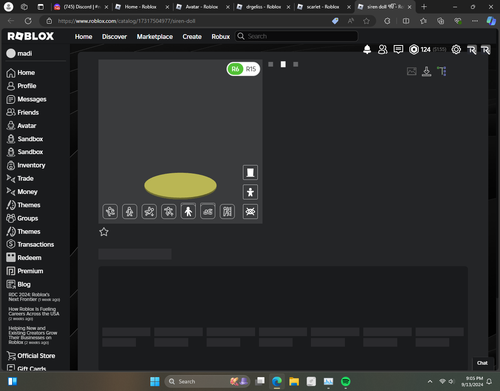
Task: Click the last animation row icon with bars
Action: click(x=227, y=211)
